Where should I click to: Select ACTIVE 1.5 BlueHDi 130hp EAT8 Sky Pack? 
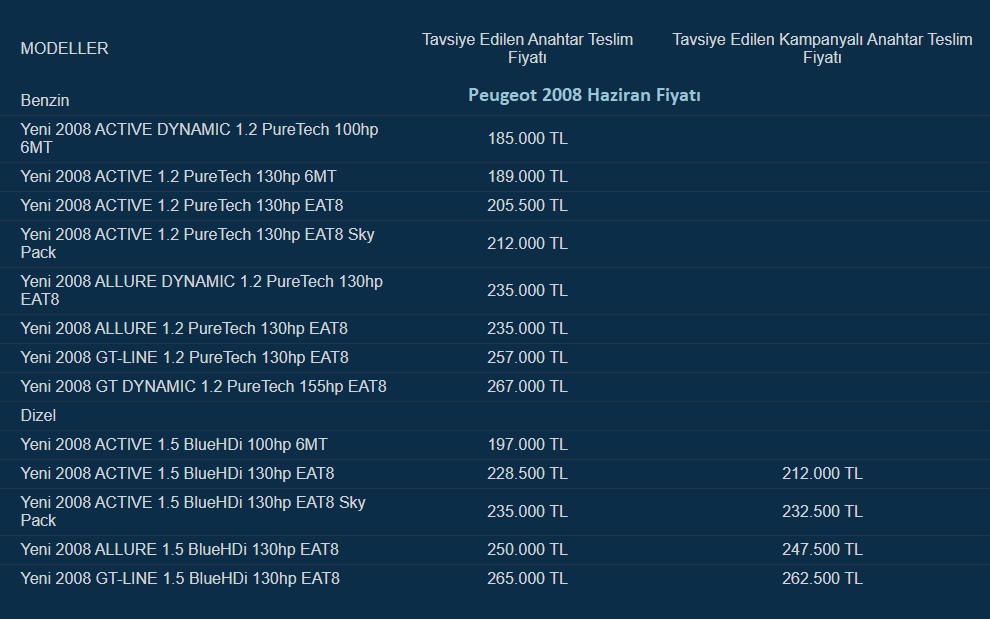click(193, 512)
